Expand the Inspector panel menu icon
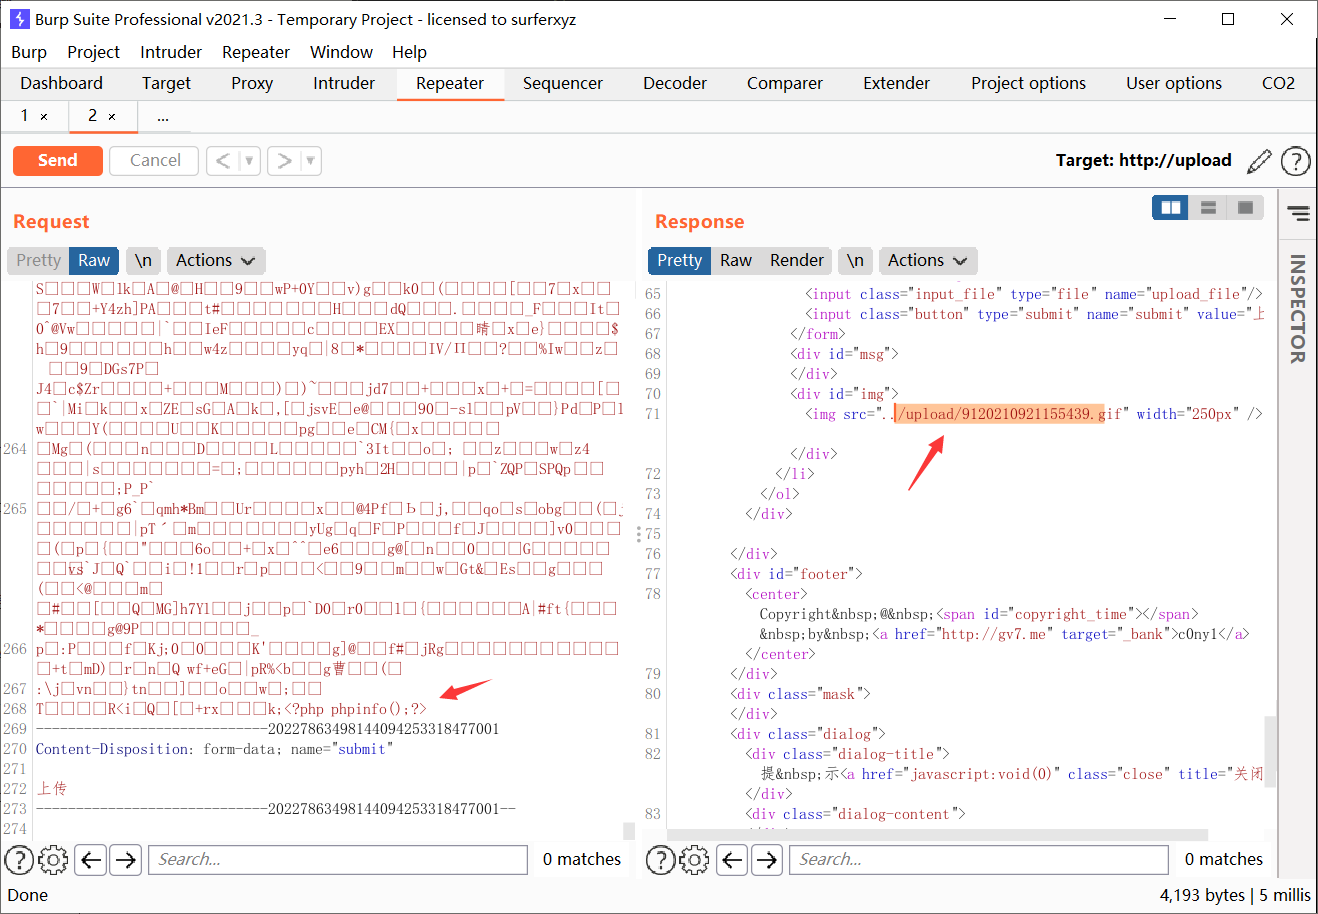 [x=1298, y=213]
